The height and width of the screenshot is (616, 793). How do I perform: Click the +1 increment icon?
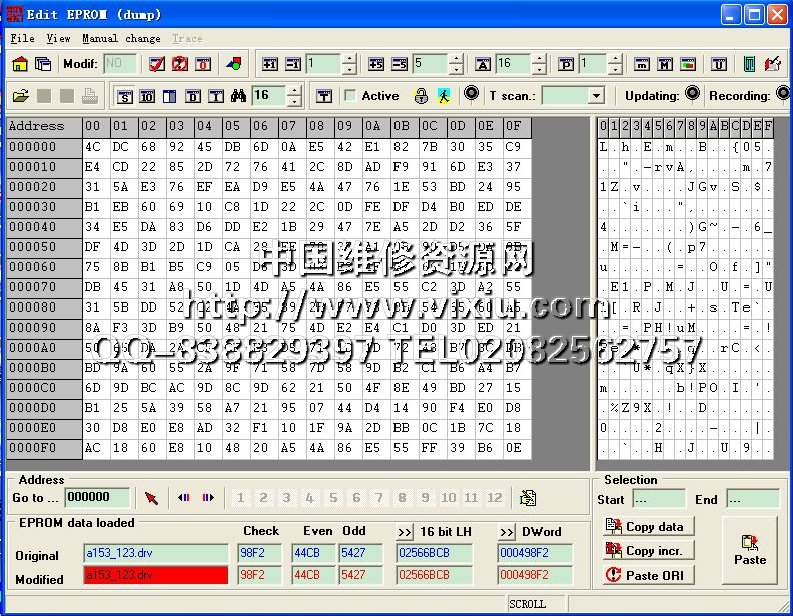tap(270, 64)
